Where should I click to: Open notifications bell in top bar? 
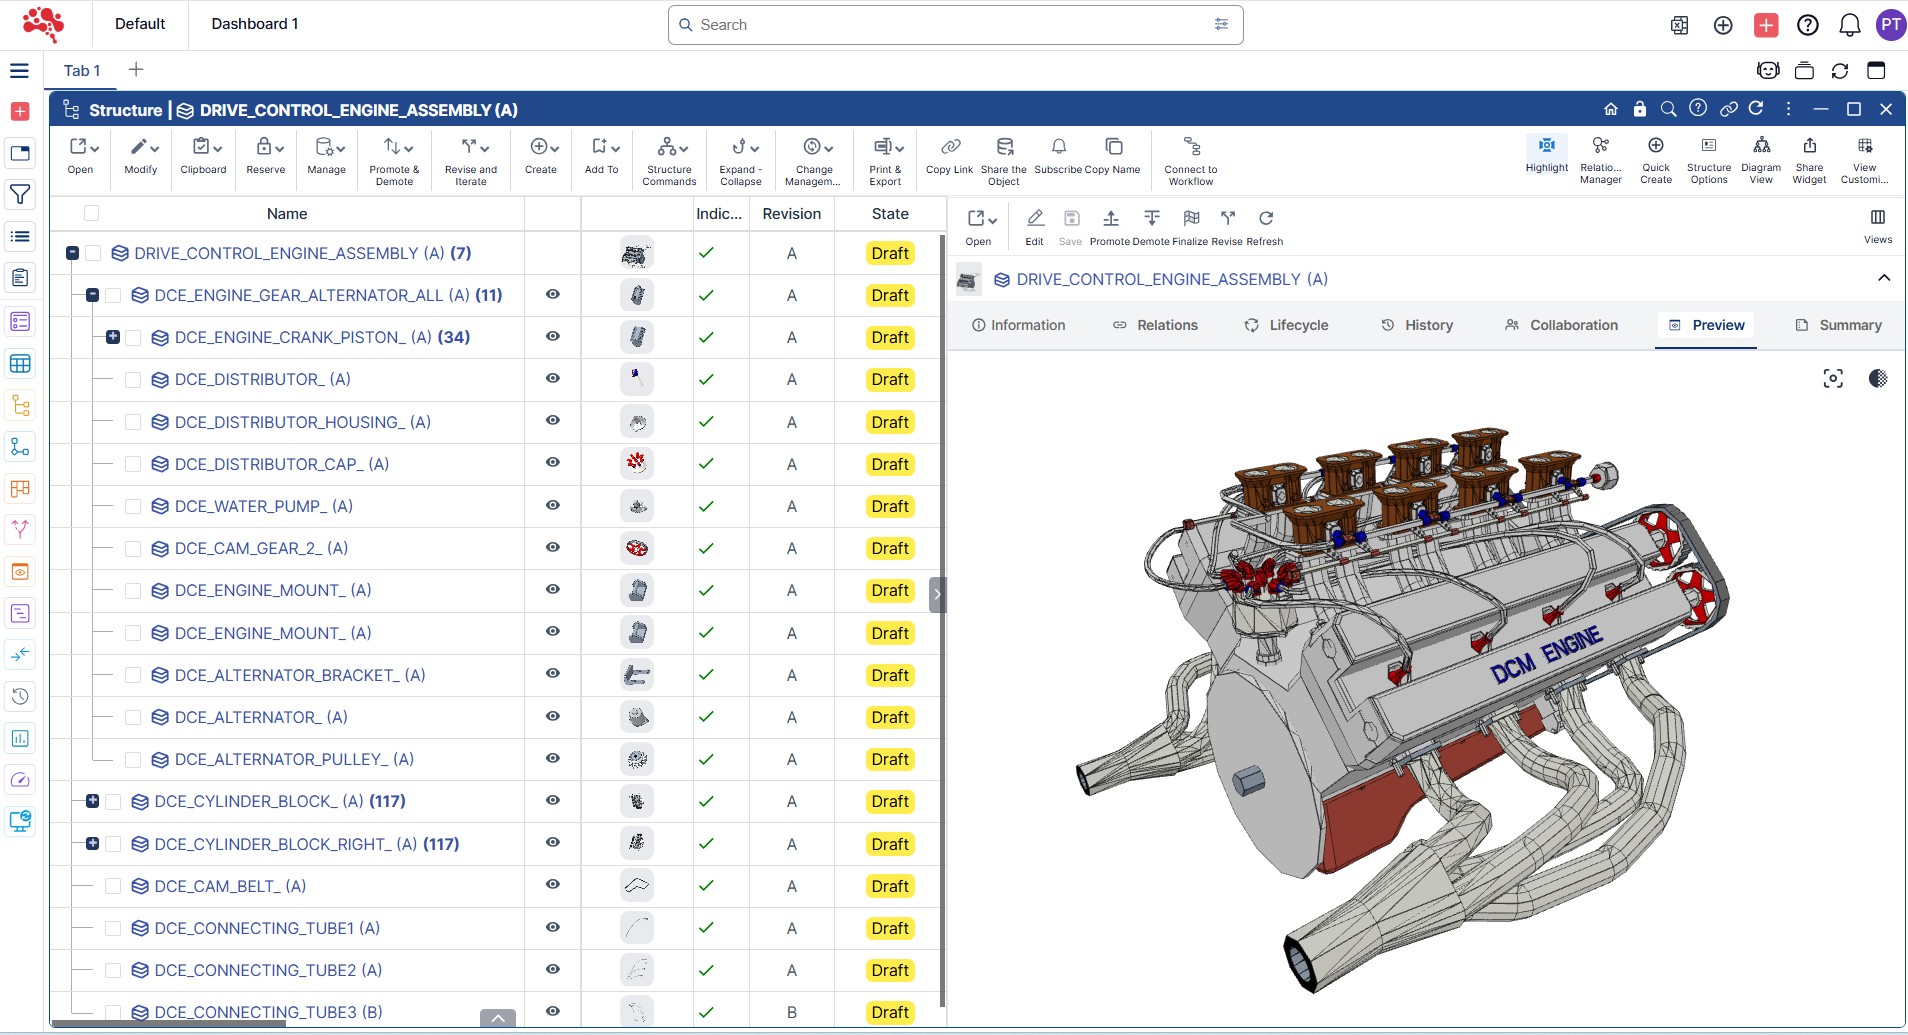pos(1849,25)
